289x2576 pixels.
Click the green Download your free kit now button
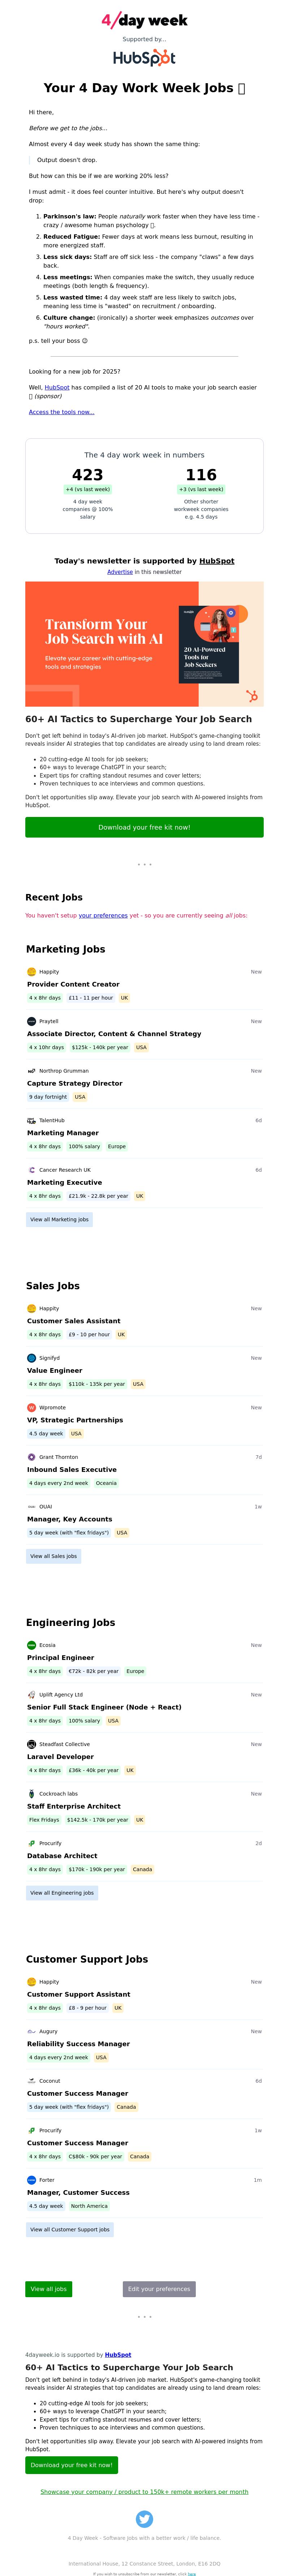click(144, 827)
